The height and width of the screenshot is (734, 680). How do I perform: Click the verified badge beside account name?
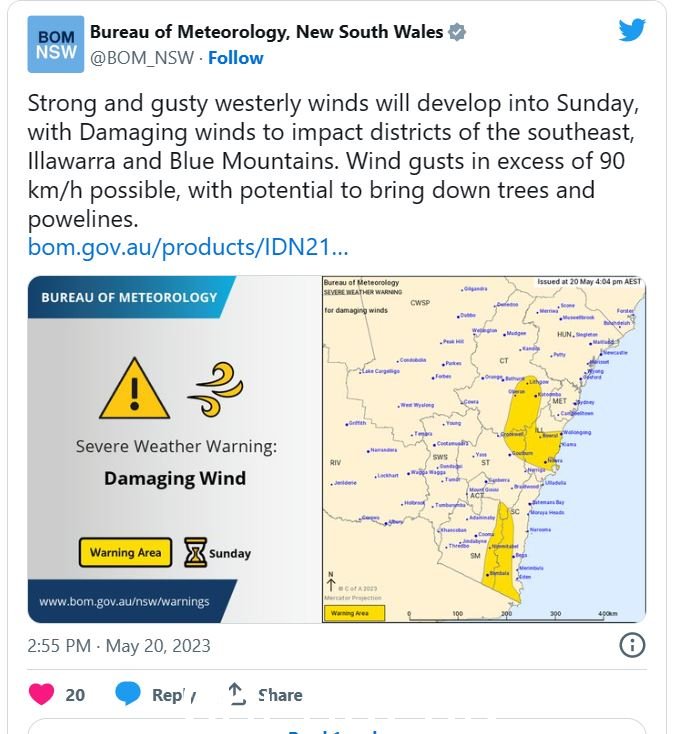click(x=457, y=32)
